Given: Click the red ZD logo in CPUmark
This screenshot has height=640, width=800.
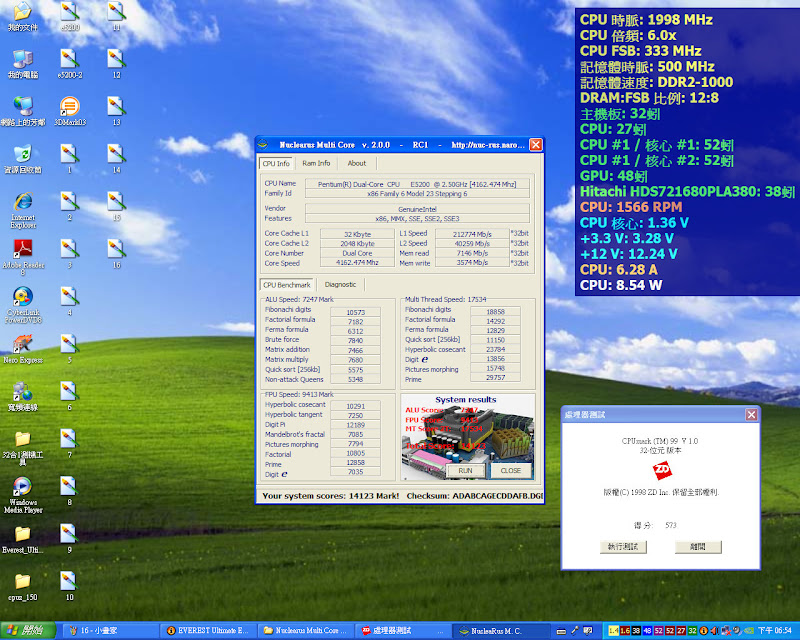Looking at the screenshot, I should (x=661, y=468).
